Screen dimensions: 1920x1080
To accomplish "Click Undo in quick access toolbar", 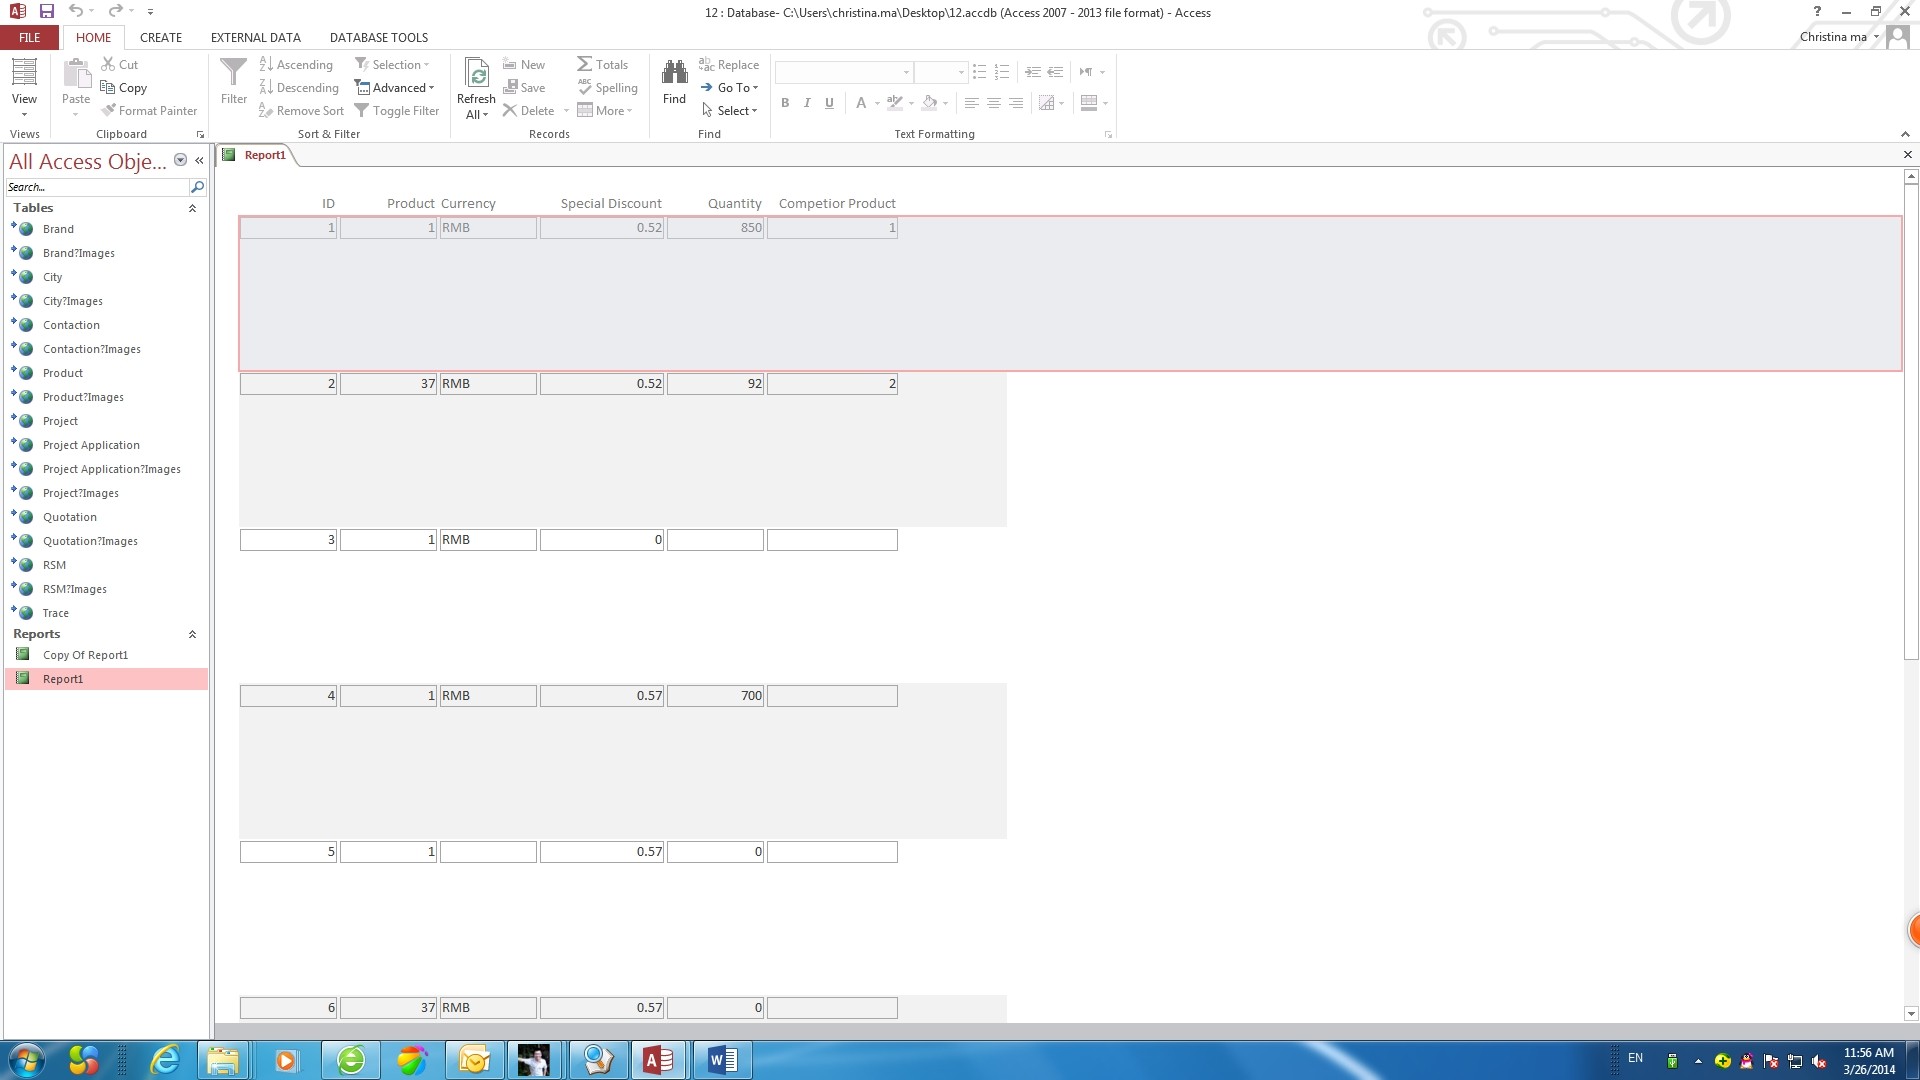I will point(75,11).
